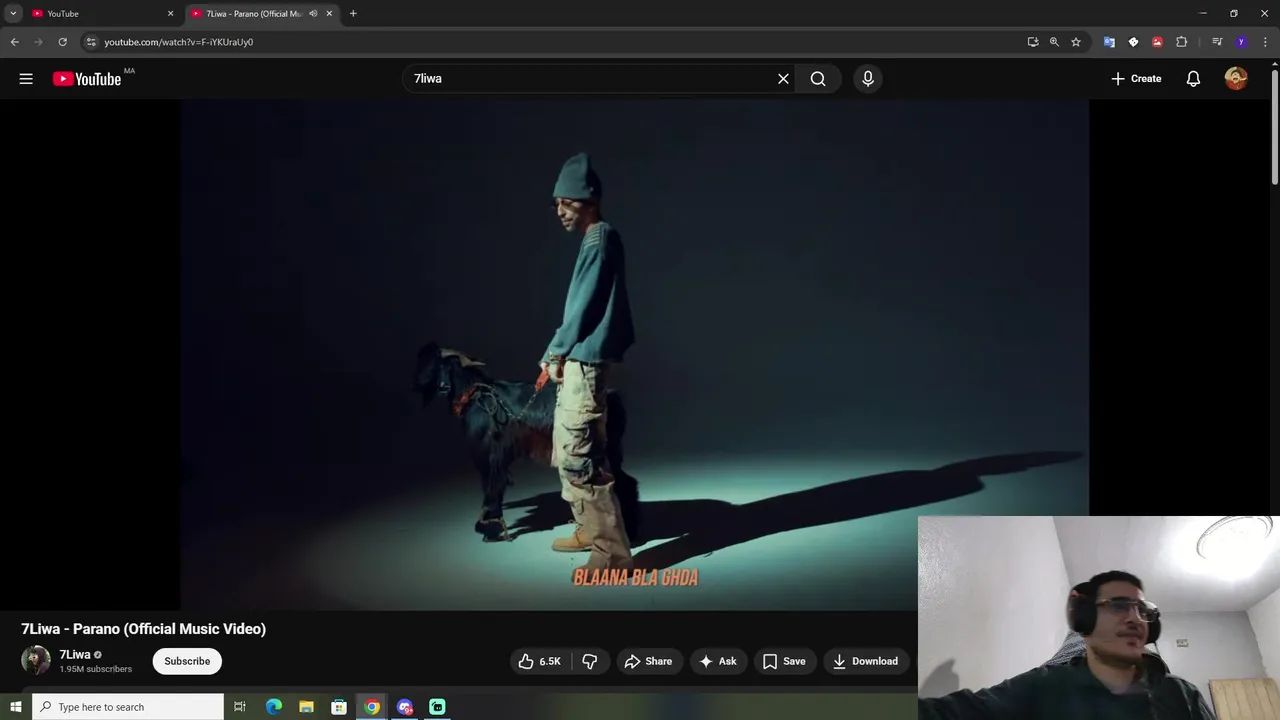Open the green app icon on the taskbar
This screenshot has width=1280, height=720.
pyautogui.click(x=437, y=707)
